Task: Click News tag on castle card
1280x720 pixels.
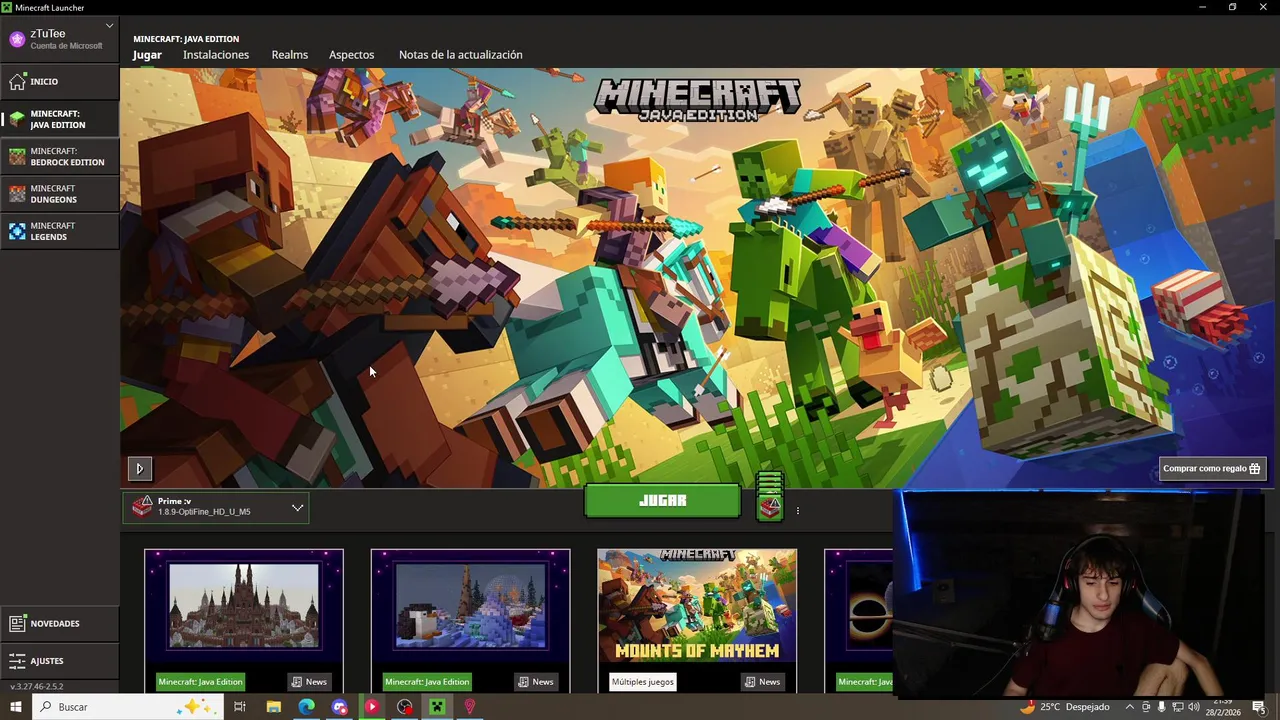Action: [x=309, y=682]
